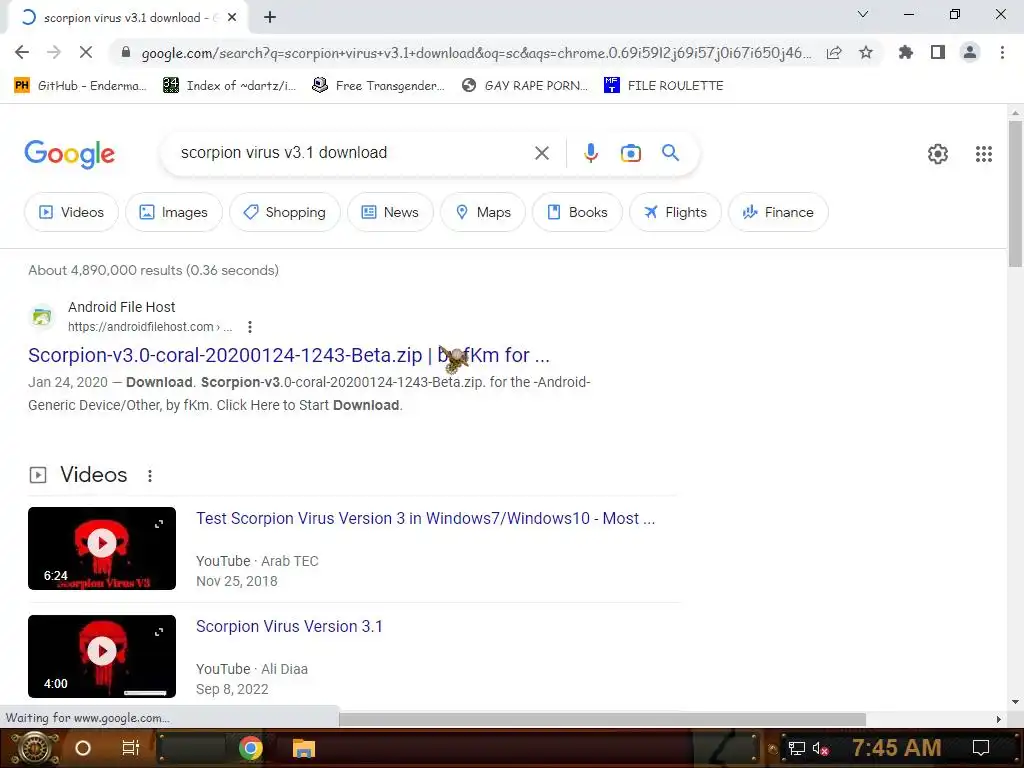Search by image with the camera
Screen dimensions: 1024x768
click(630, 153)
